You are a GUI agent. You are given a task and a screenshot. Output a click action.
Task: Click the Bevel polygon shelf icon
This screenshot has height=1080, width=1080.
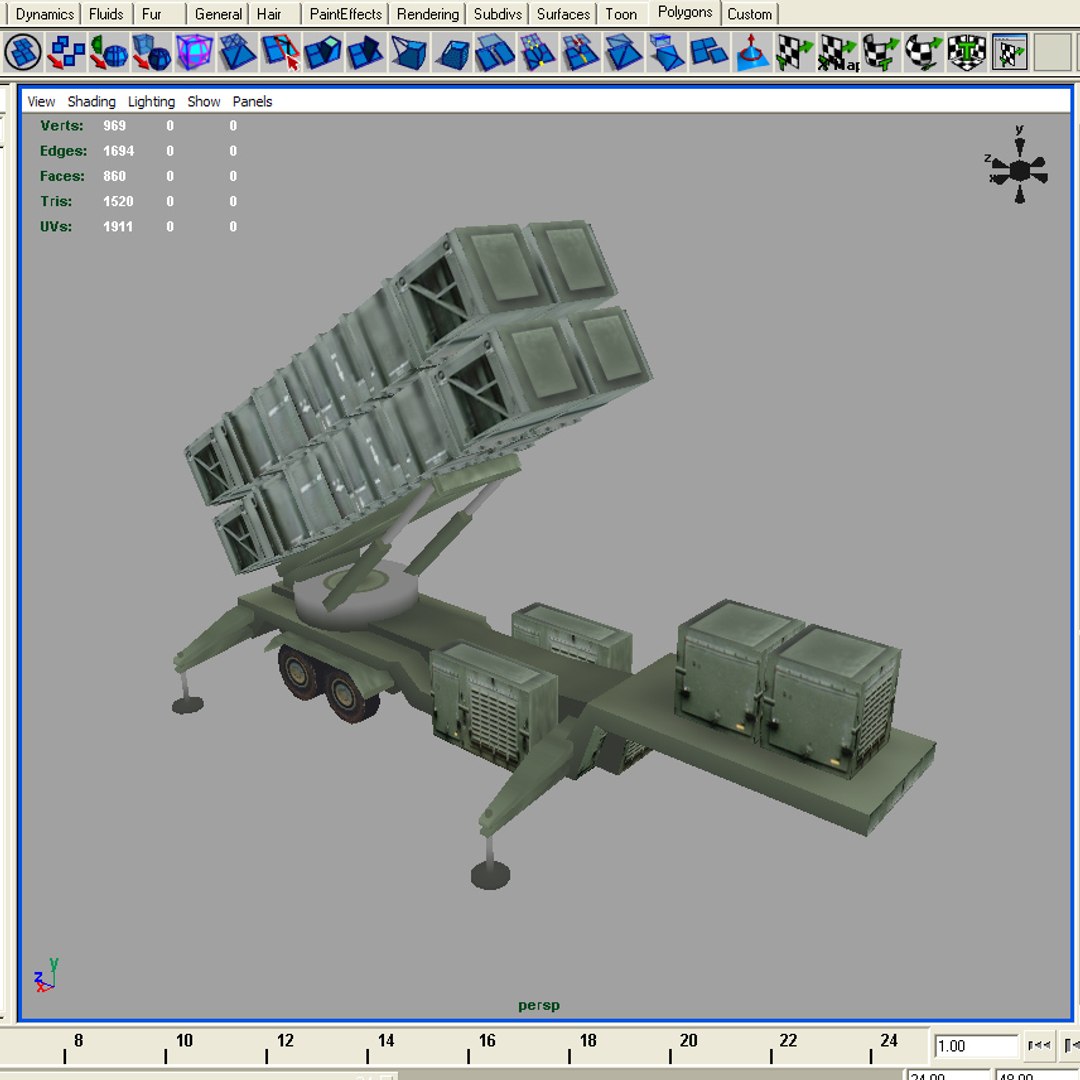coord(452,52)
